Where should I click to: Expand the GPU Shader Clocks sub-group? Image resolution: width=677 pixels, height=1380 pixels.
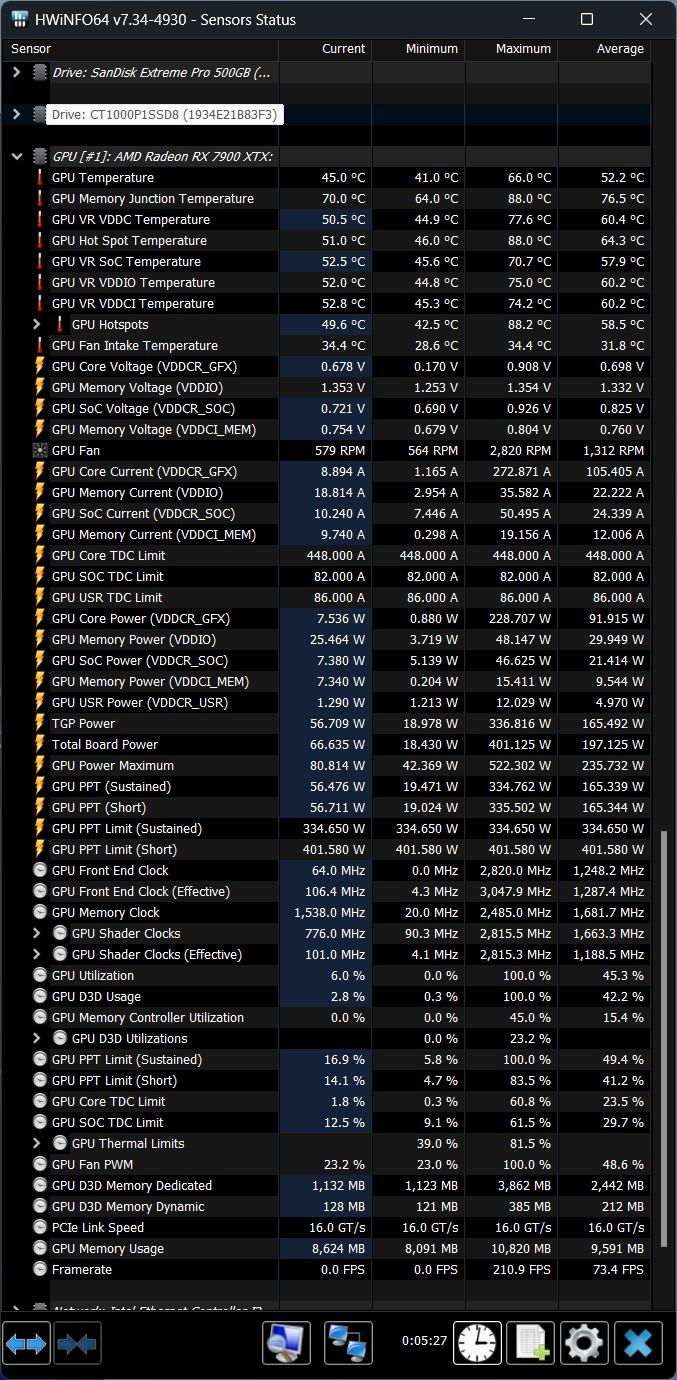point(37,933)
